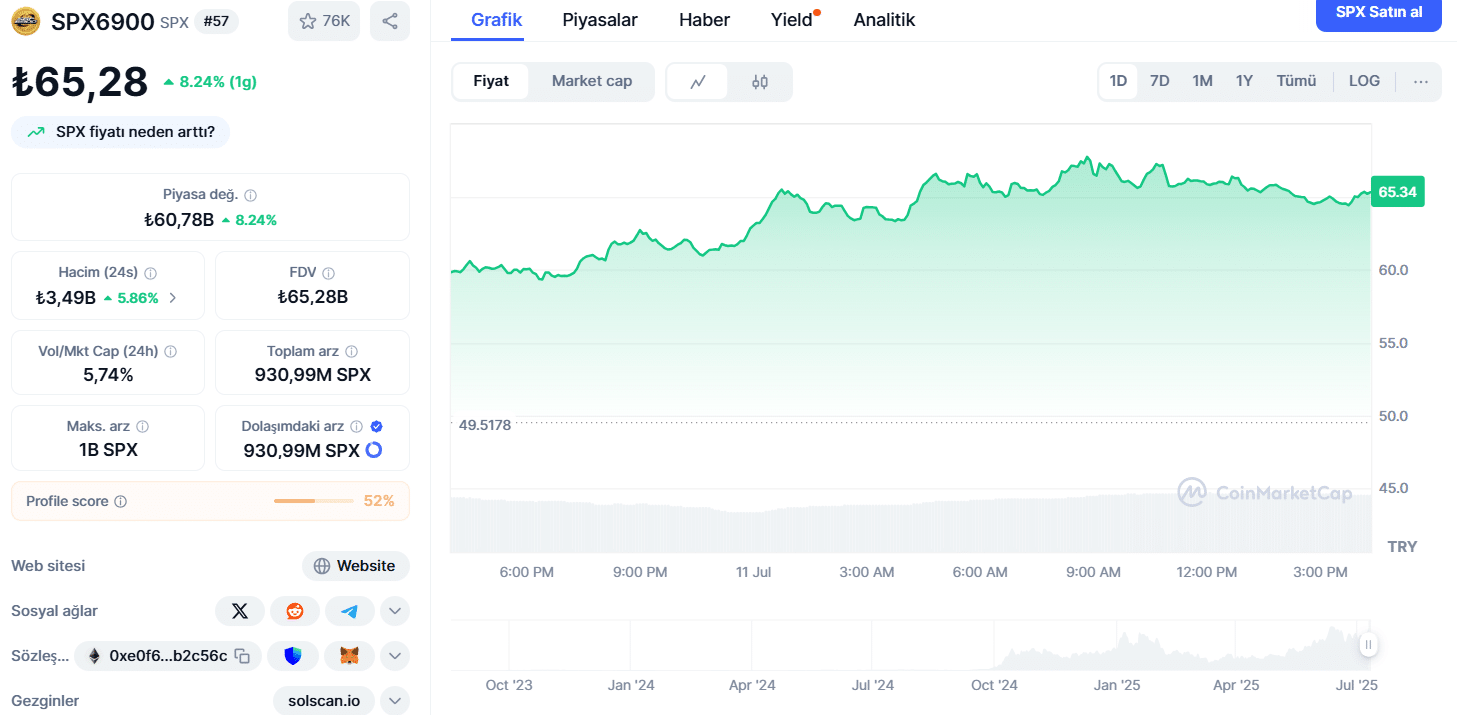Click SPX Satın al button
Viewport: 1457px width, 715px height.
click(1378, 13)
